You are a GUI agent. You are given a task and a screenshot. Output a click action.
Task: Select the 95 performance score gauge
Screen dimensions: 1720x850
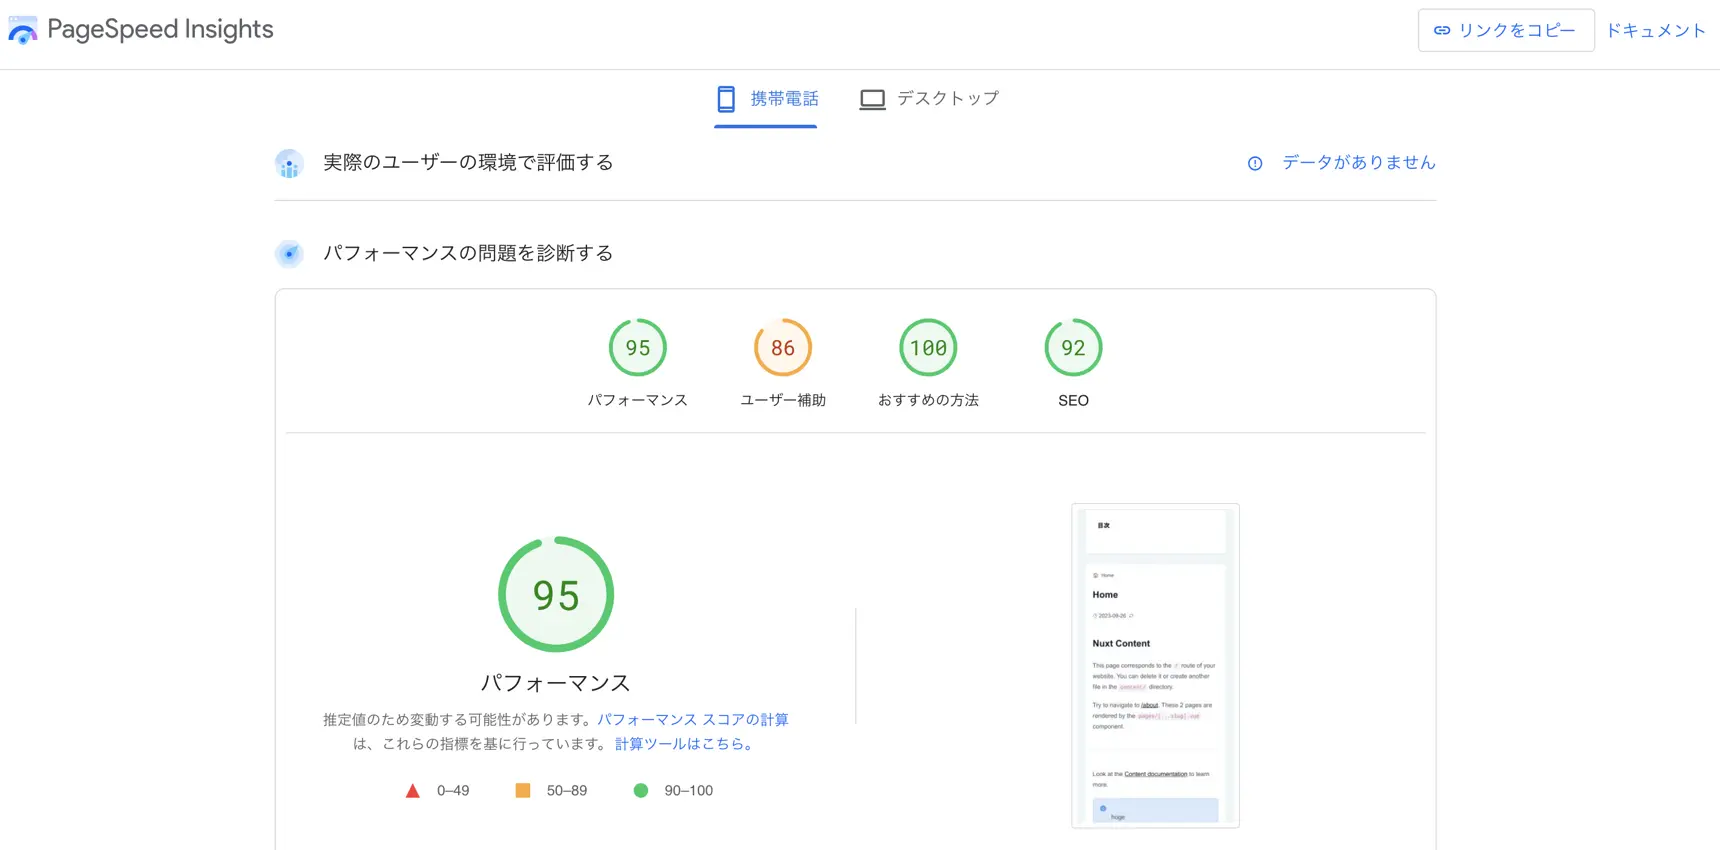click(x=638, y=347)
